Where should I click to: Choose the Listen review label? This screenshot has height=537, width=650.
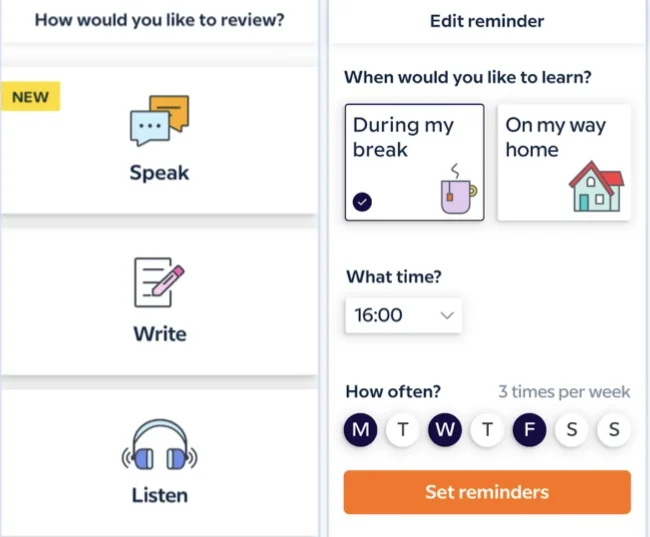tap(160, 495)
